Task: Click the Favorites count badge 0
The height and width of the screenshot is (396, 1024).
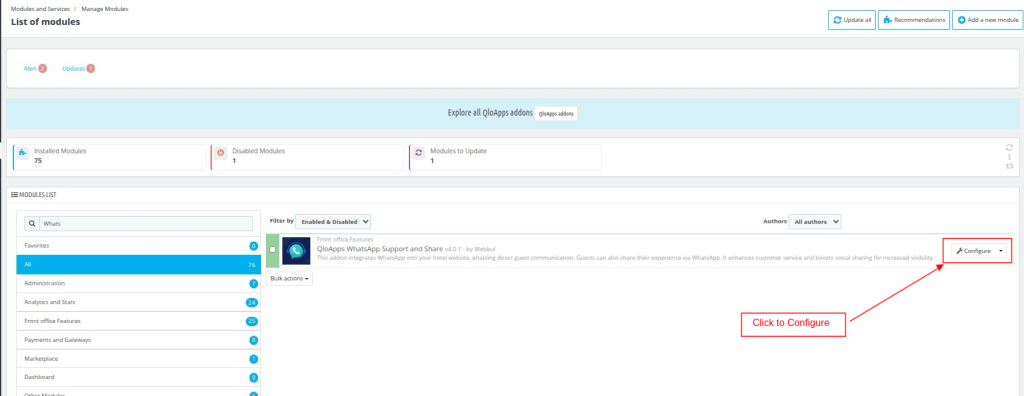Action: click(x=253, y=246)
